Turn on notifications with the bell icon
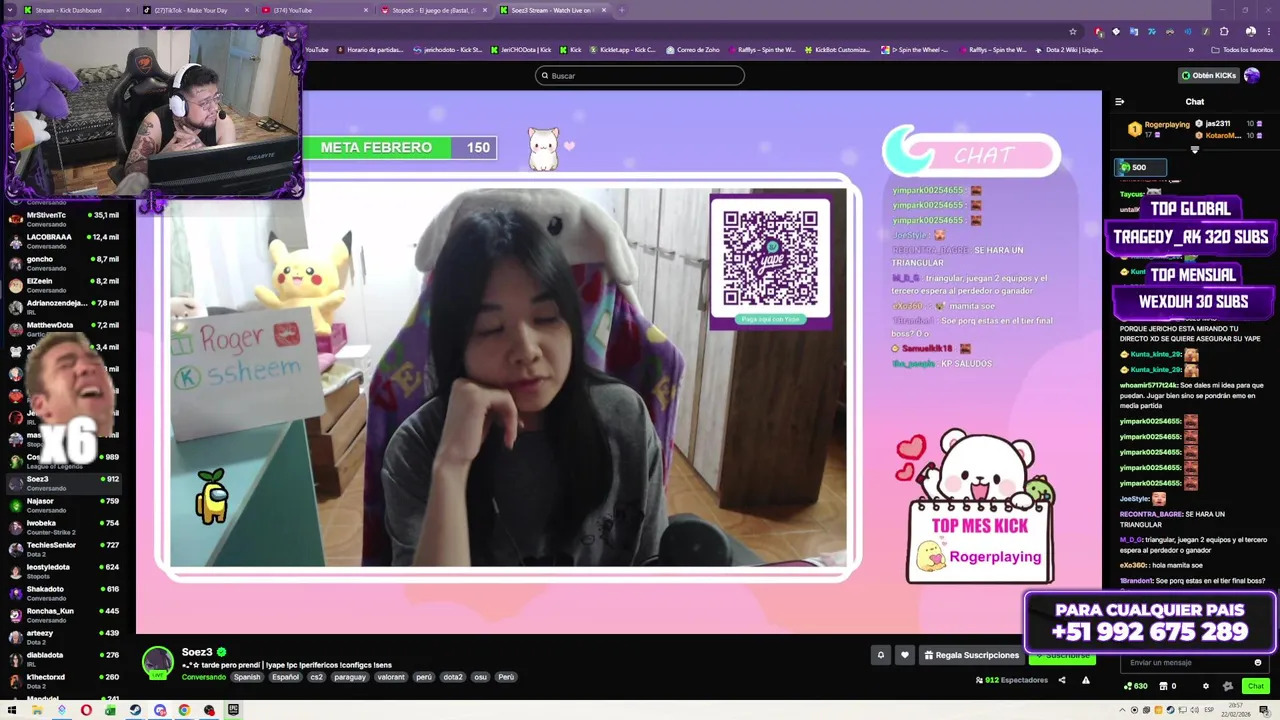Viewport: 1280px width, 720px height. coord(881,655)
